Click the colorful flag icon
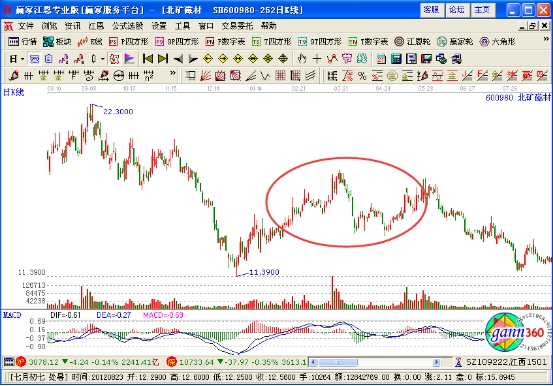This screenshot has height=386, width=553. point(129,59)
